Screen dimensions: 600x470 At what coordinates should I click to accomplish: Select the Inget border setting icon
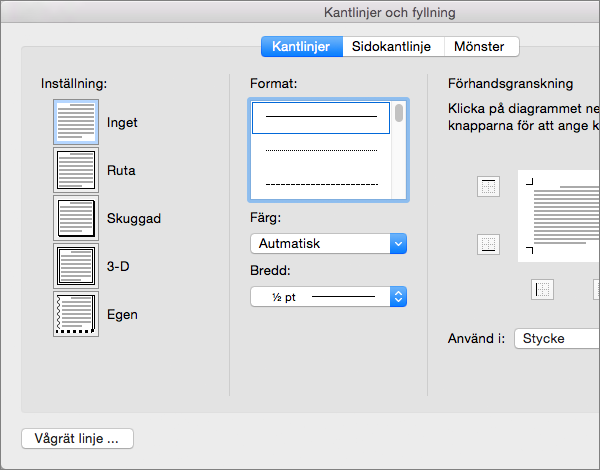pyautogui.click(x=76, y=122)
